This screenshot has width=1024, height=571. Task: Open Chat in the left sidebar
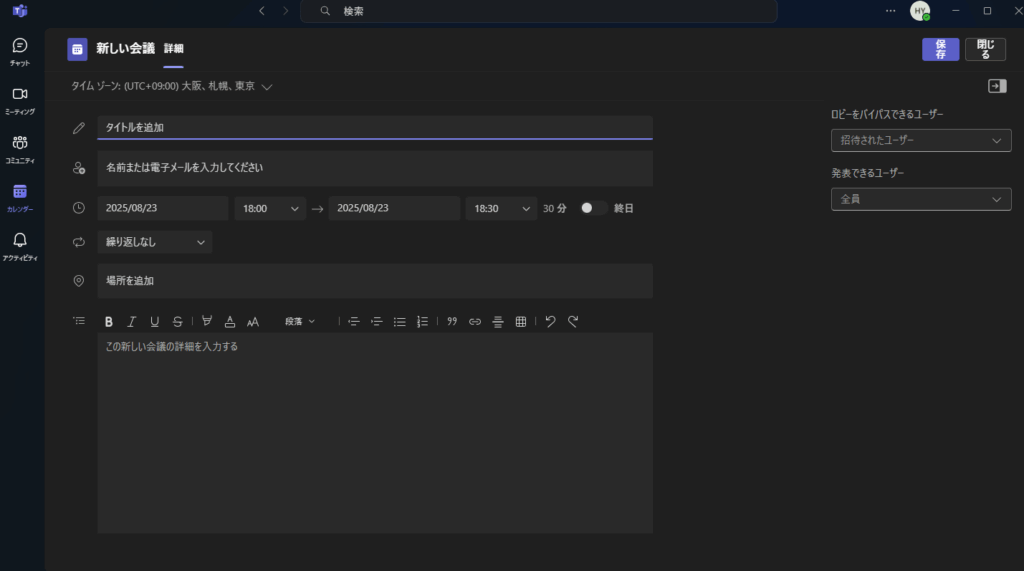pyautogui.click(x=20, y=51)
